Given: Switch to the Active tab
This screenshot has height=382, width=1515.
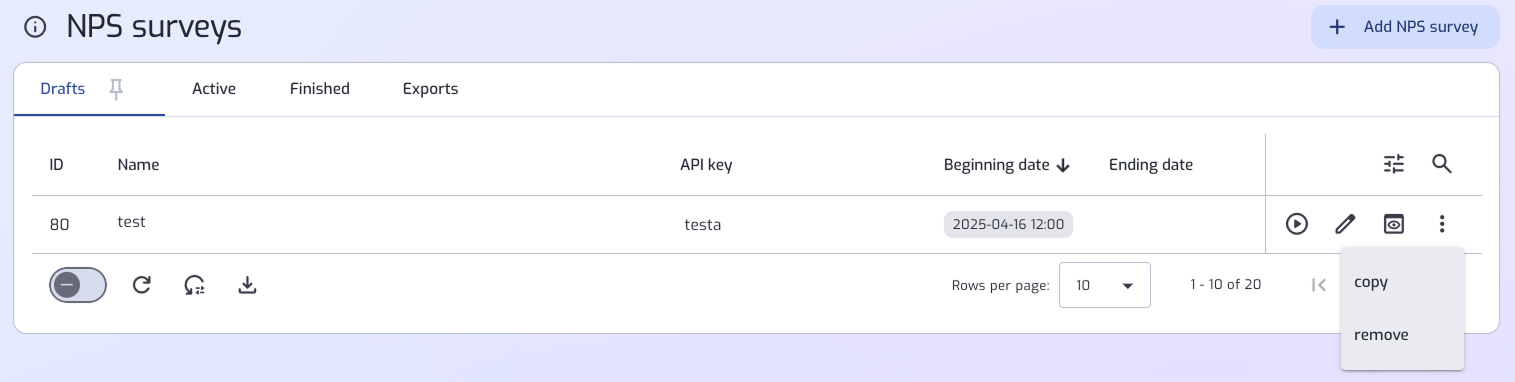Looking at the screenshot, I should pos(214,89).
